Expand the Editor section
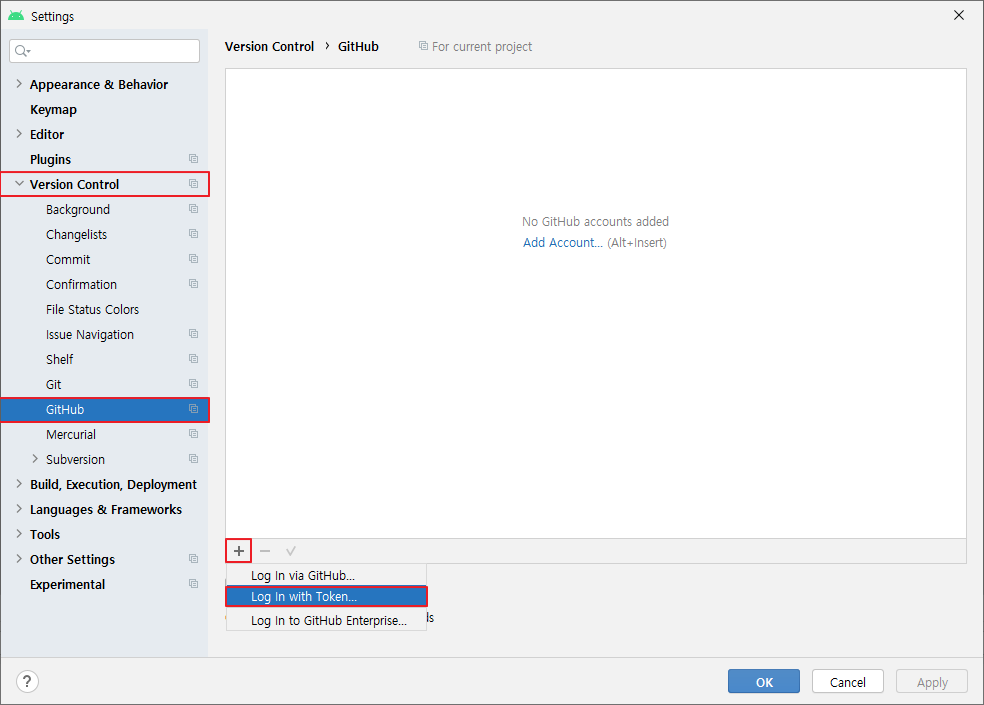The image size is (984, 705). [x=19, y=134]
